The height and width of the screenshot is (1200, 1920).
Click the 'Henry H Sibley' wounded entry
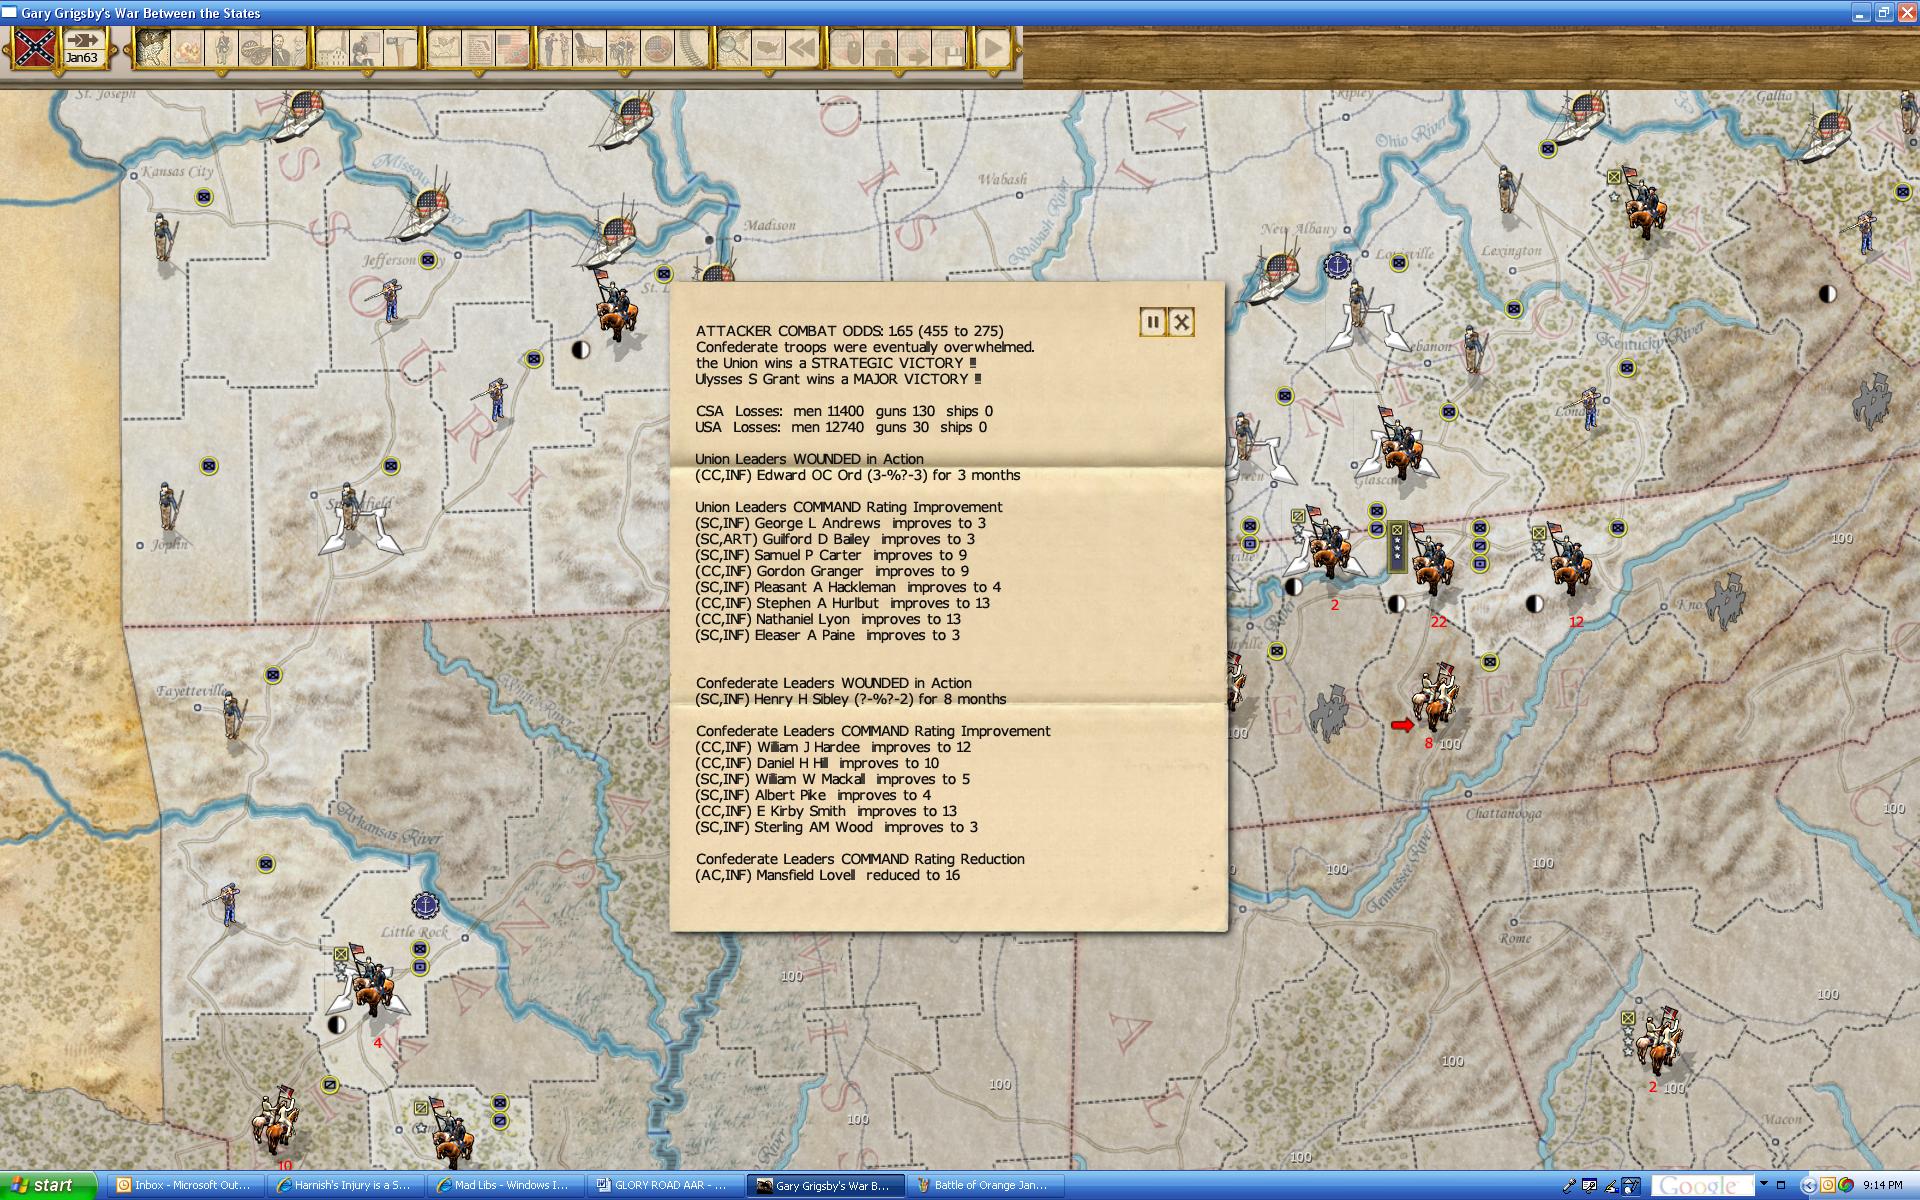point(851,699)
